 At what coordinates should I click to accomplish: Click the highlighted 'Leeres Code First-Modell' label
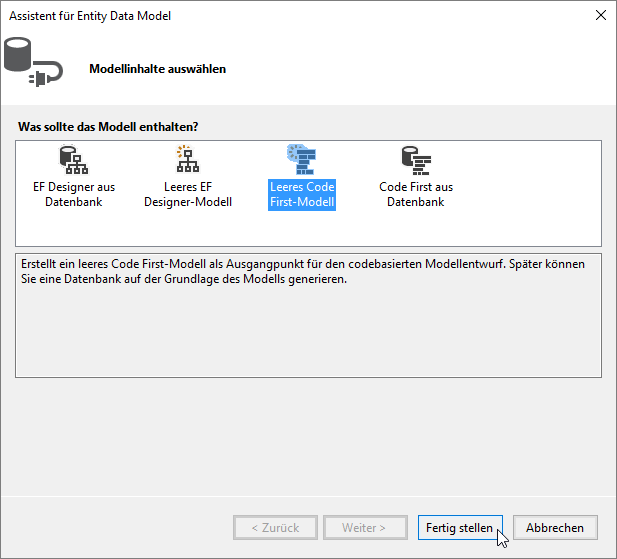tap(302, 194)
